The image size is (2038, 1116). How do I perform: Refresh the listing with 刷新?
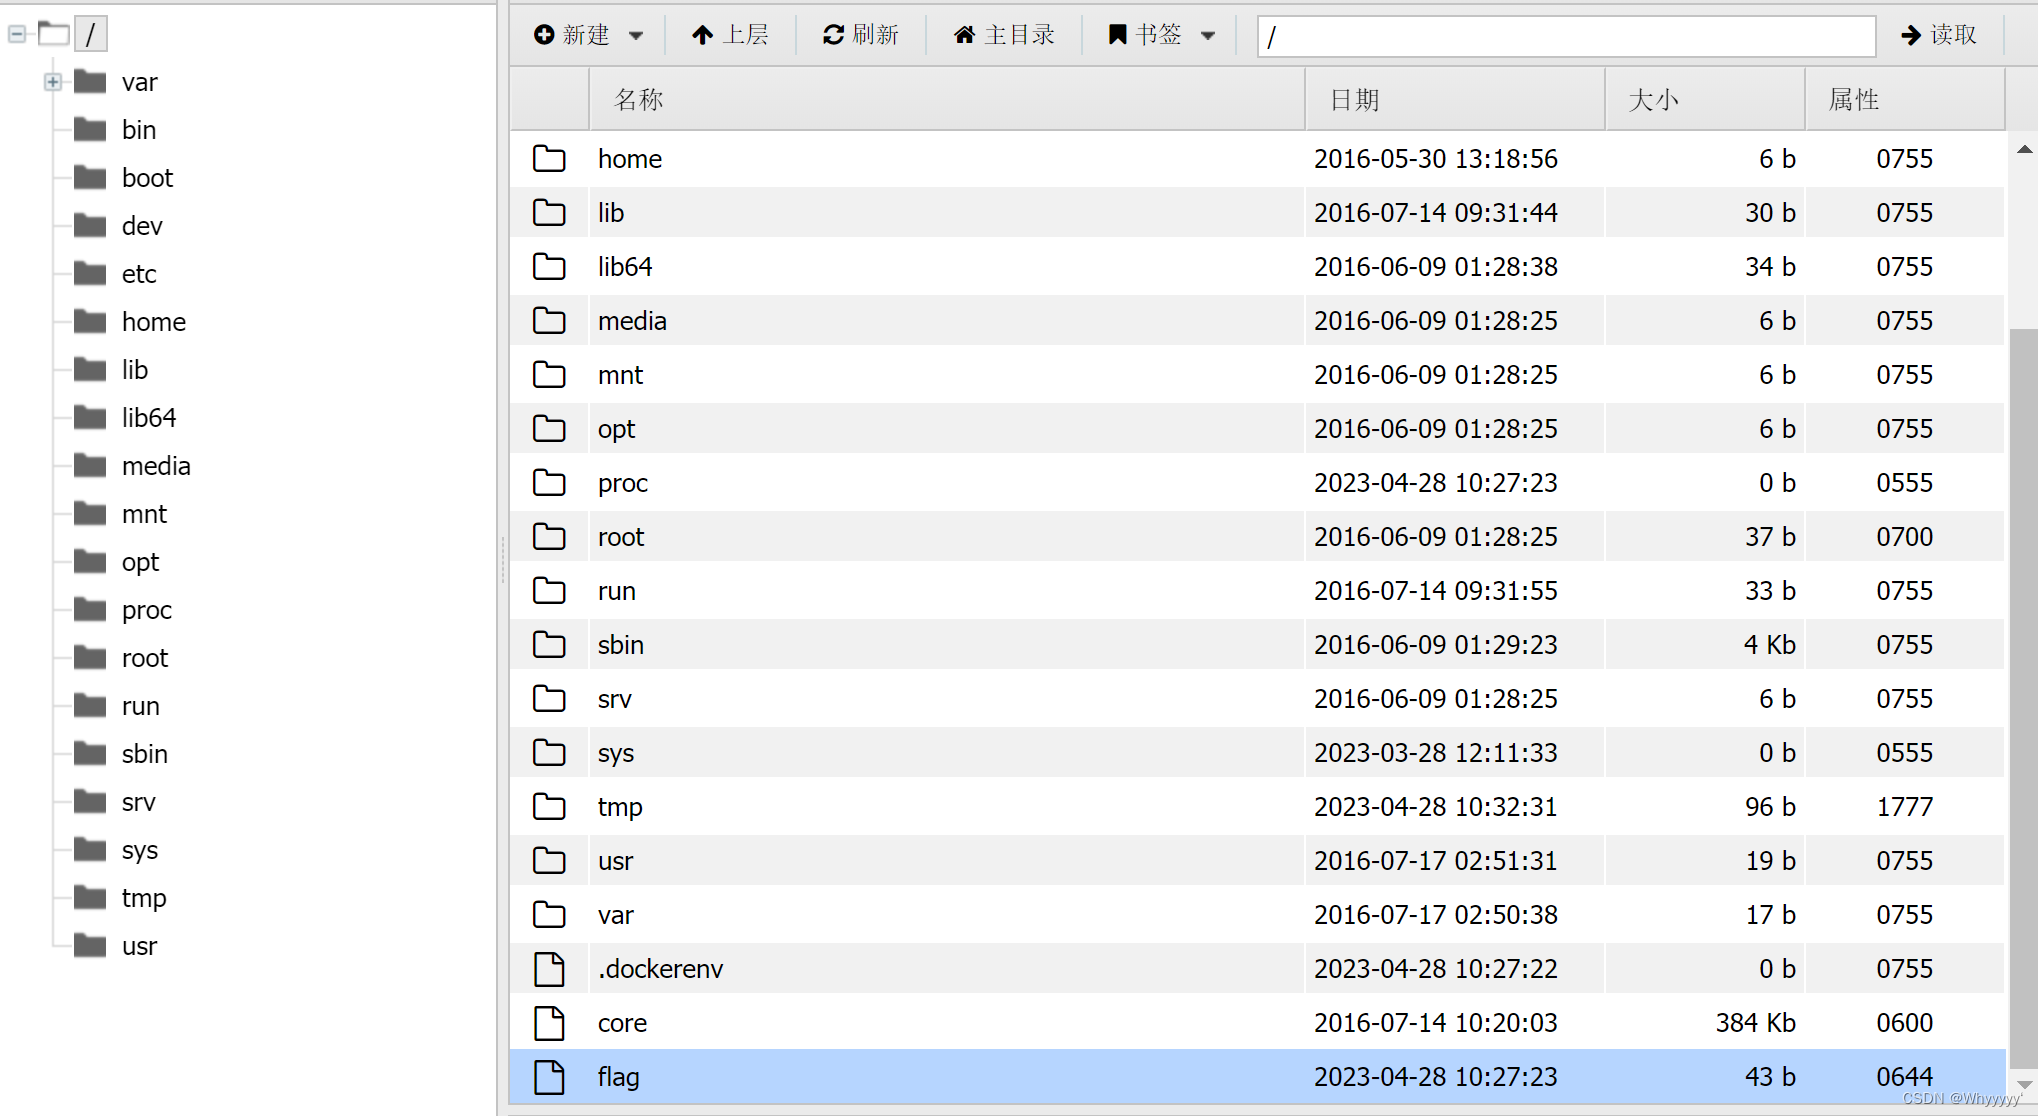click(x=860, y=35)
